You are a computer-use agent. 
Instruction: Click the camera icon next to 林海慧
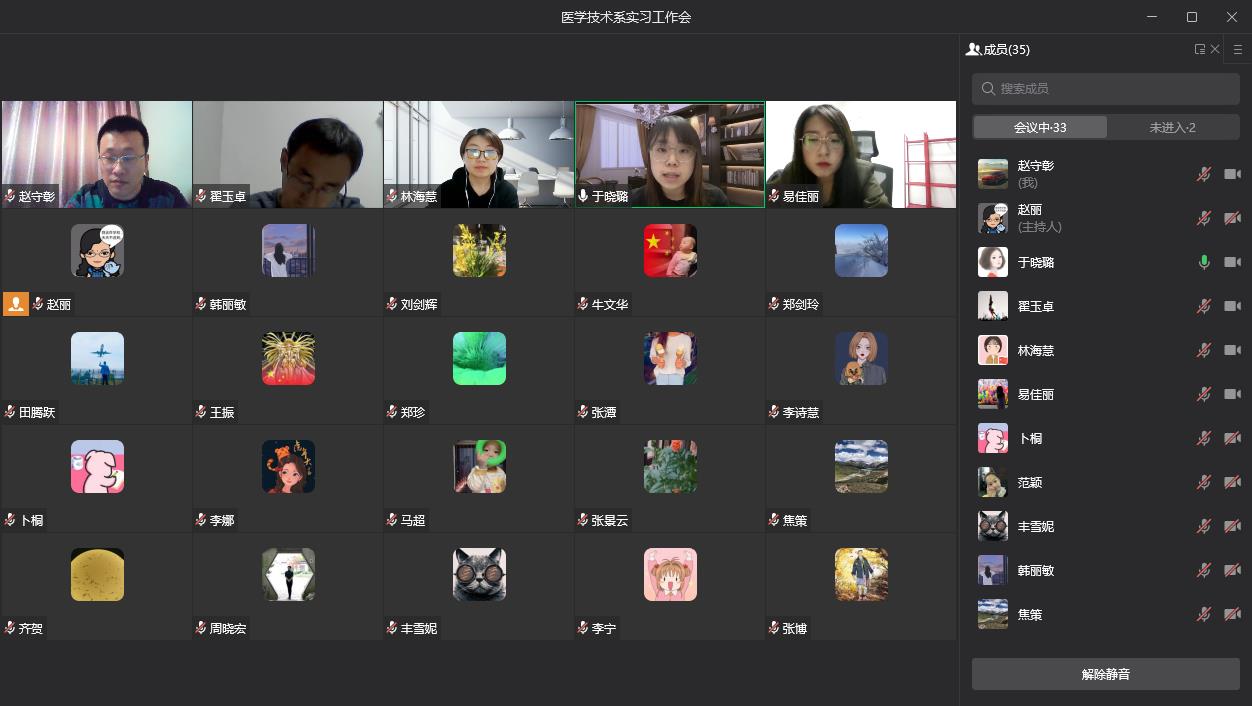[x=1232, y=350]
